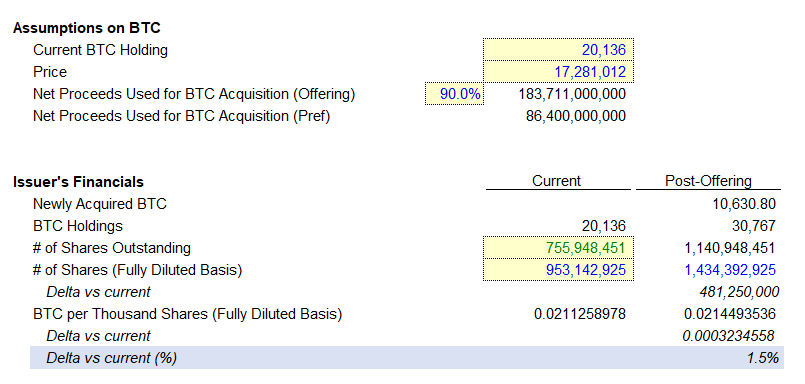This screenshot has height=384, width=805.
Task: Select the 0.0003234558 delta value
Action: coord(728,336)
